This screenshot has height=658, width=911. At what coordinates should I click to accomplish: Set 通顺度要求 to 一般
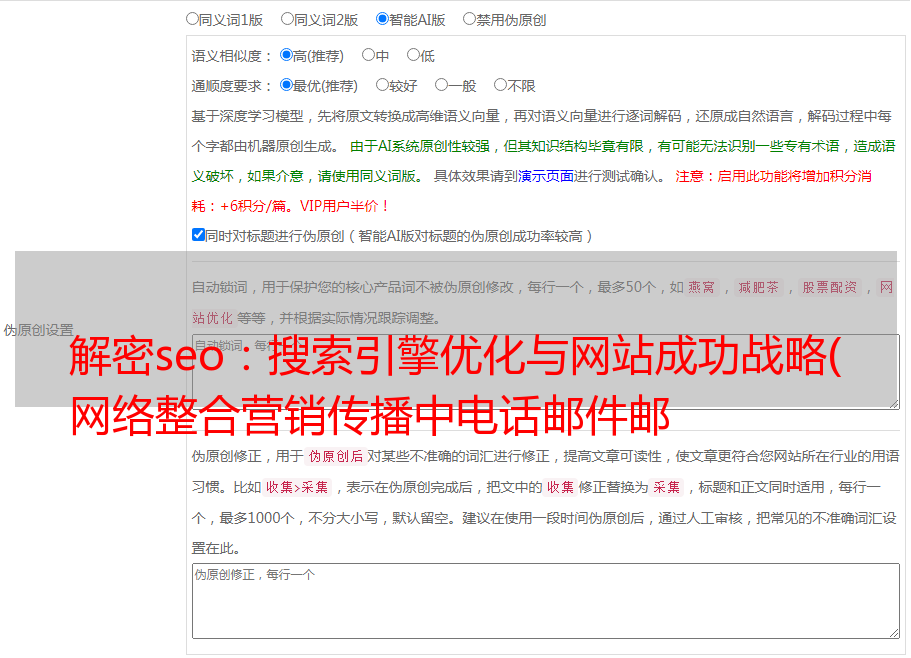coord(441,85)
